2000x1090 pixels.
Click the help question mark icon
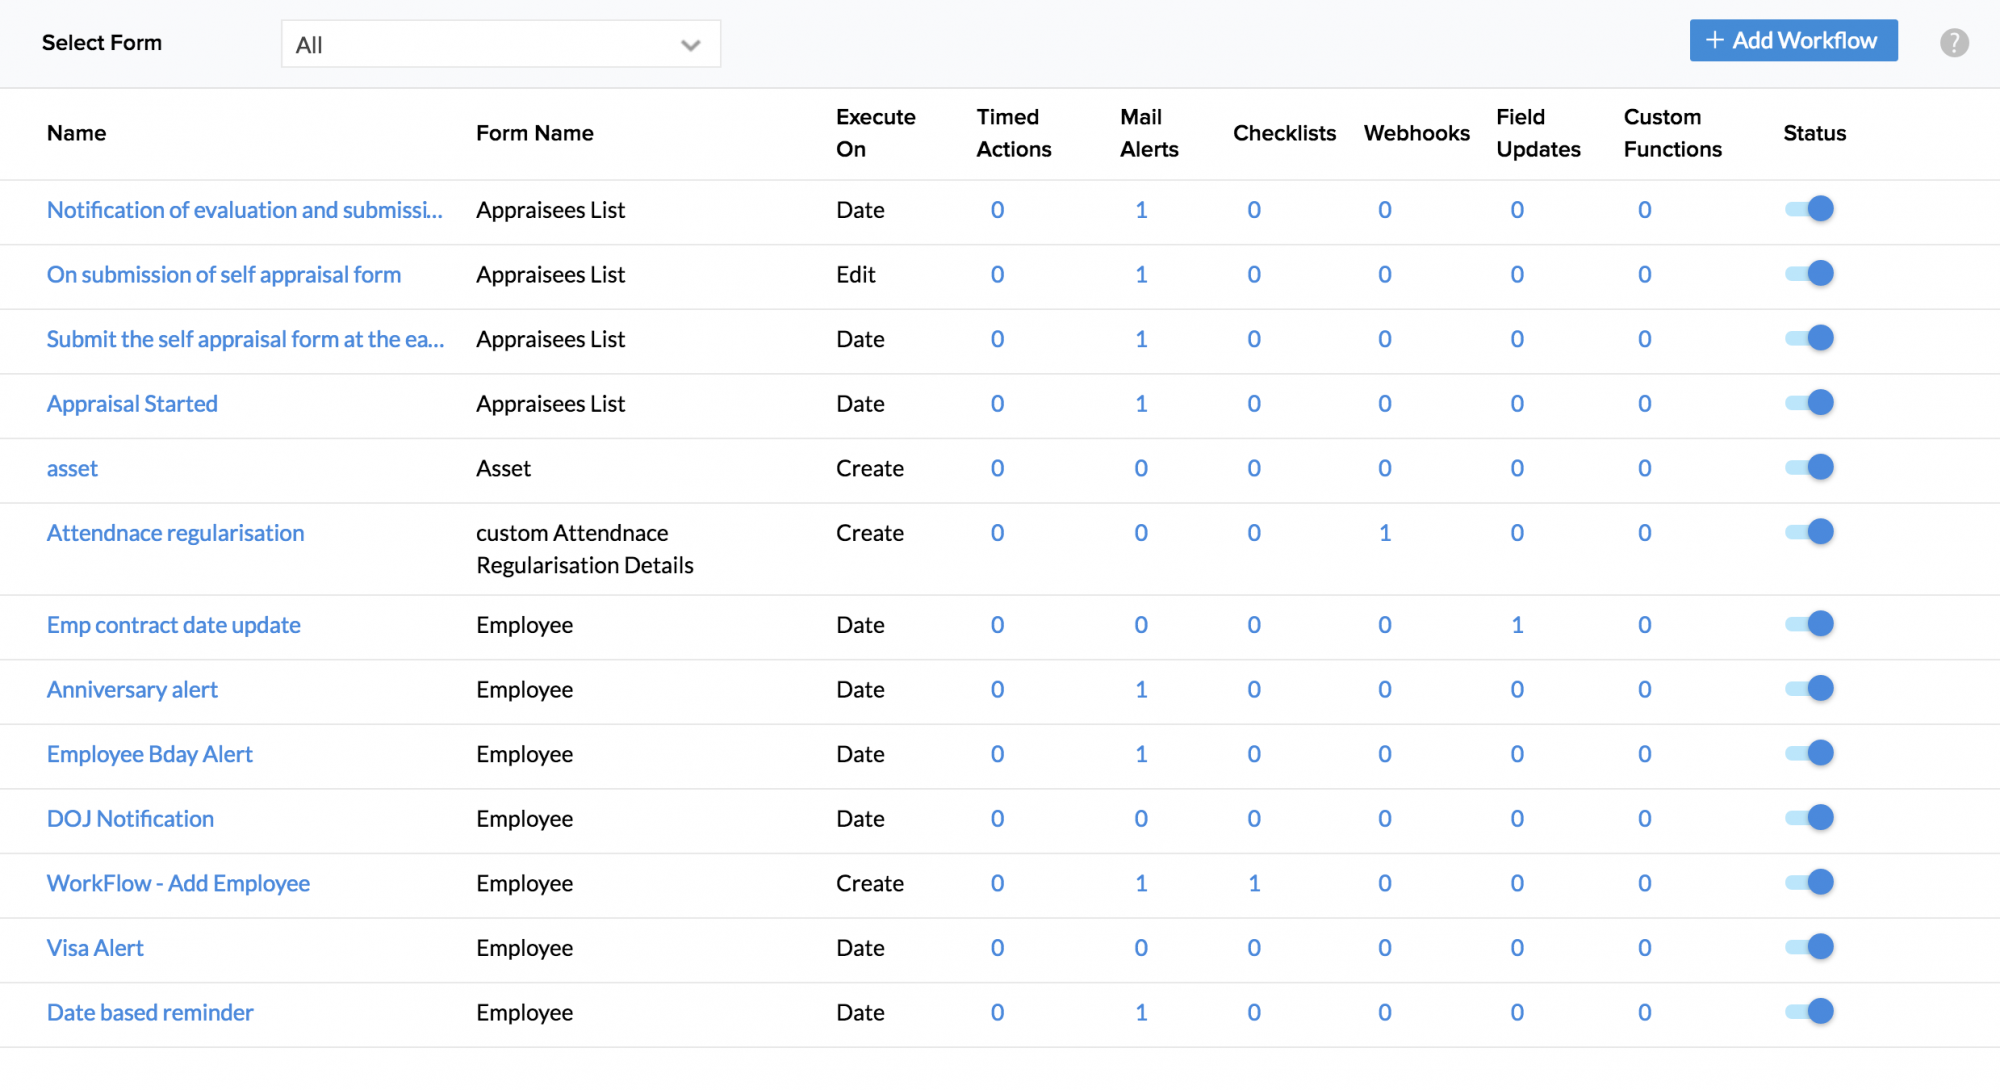point(1954,42)
